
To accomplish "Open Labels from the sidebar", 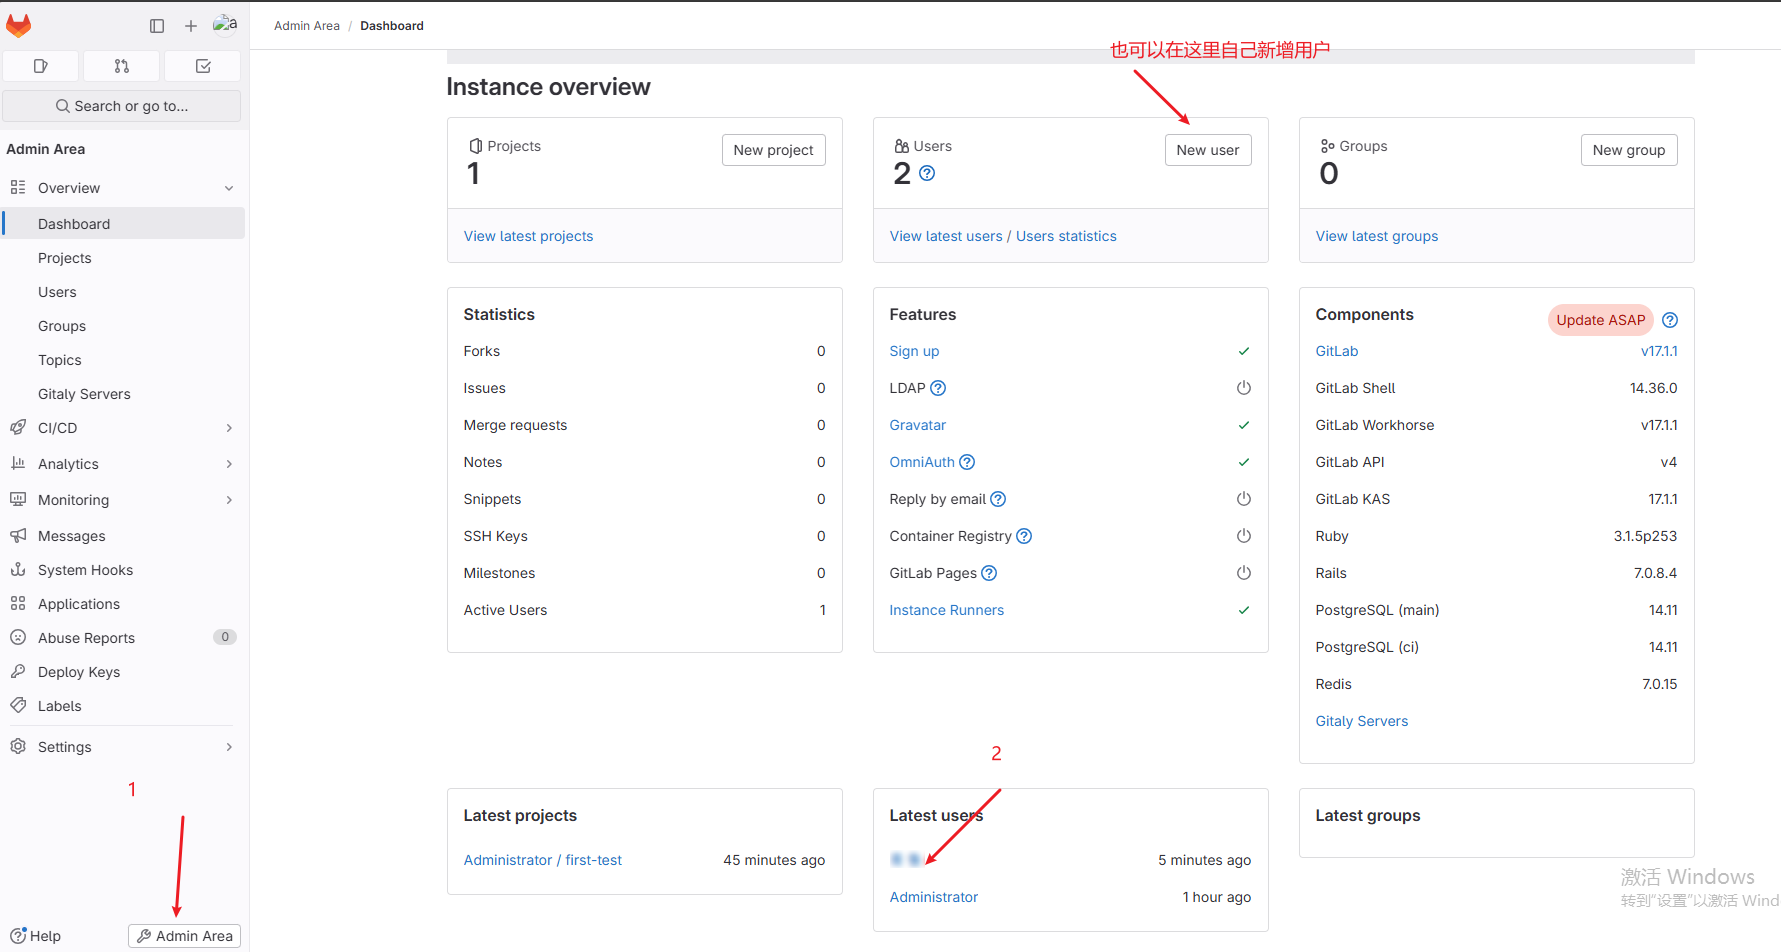I will coord(59,705).
